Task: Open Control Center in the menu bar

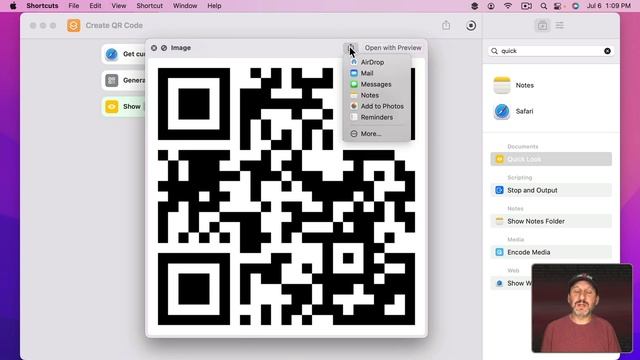Action: pyautogui.click(x=558, y=6)
